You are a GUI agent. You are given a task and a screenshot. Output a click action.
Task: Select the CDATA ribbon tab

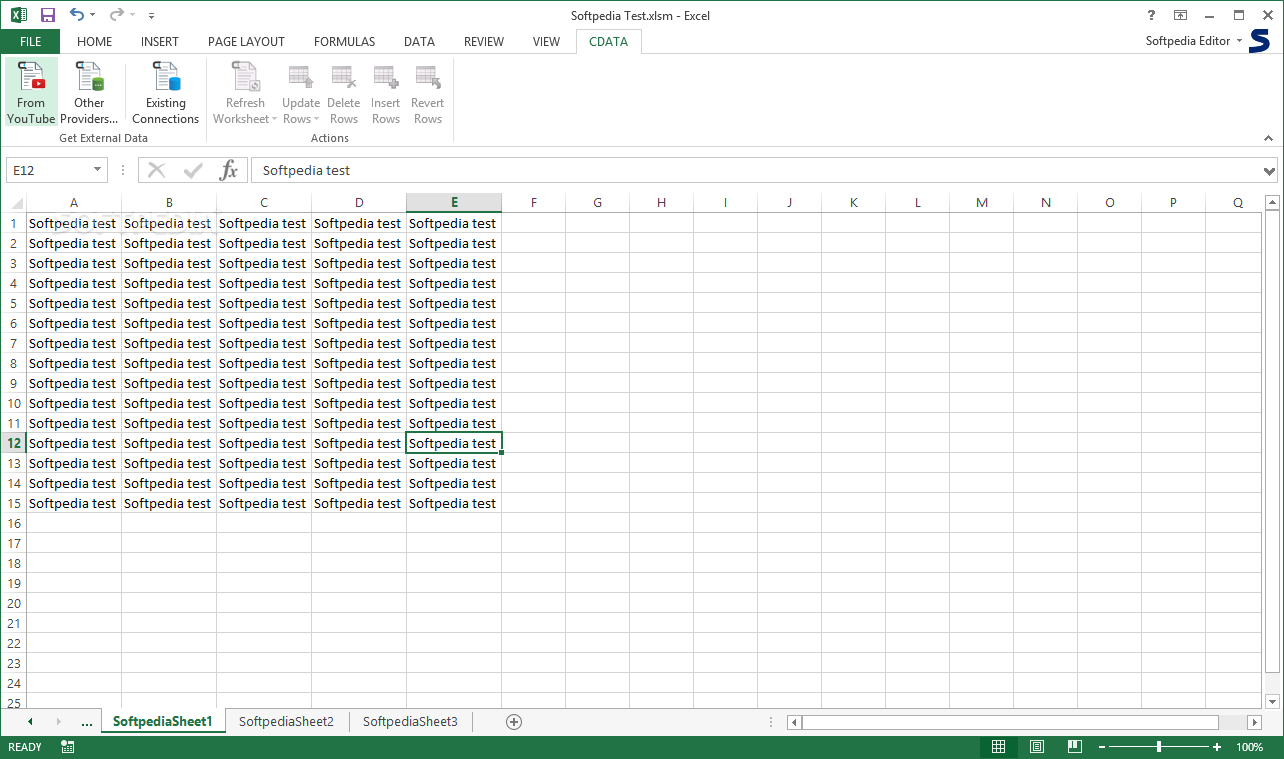click(609, 41)
